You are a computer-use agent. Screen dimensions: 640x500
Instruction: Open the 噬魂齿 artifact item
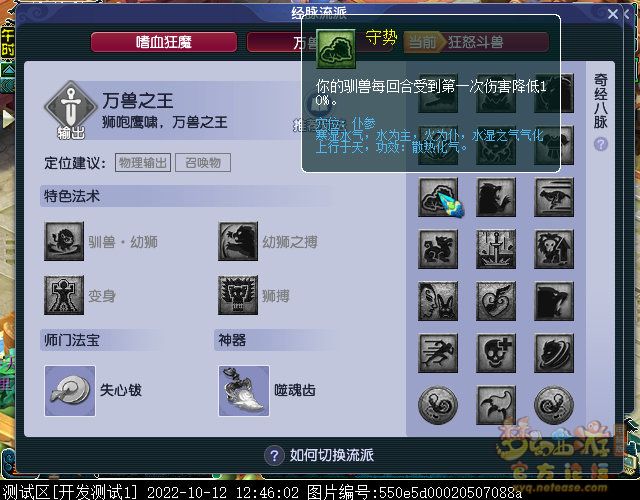tap(244, 391)
